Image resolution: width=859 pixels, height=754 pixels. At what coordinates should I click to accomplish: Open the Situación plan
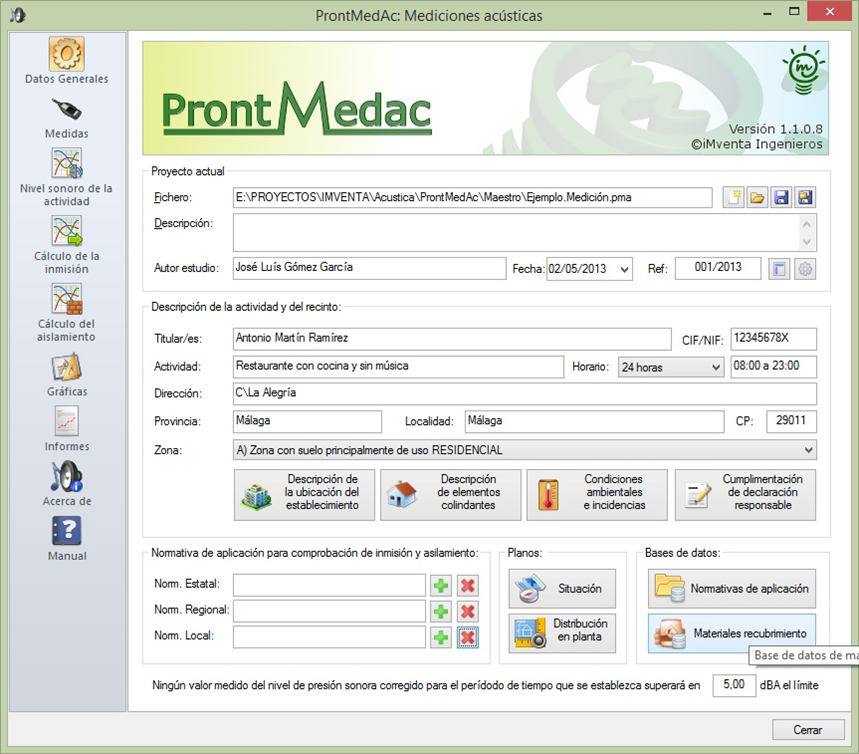click(562, 589)
